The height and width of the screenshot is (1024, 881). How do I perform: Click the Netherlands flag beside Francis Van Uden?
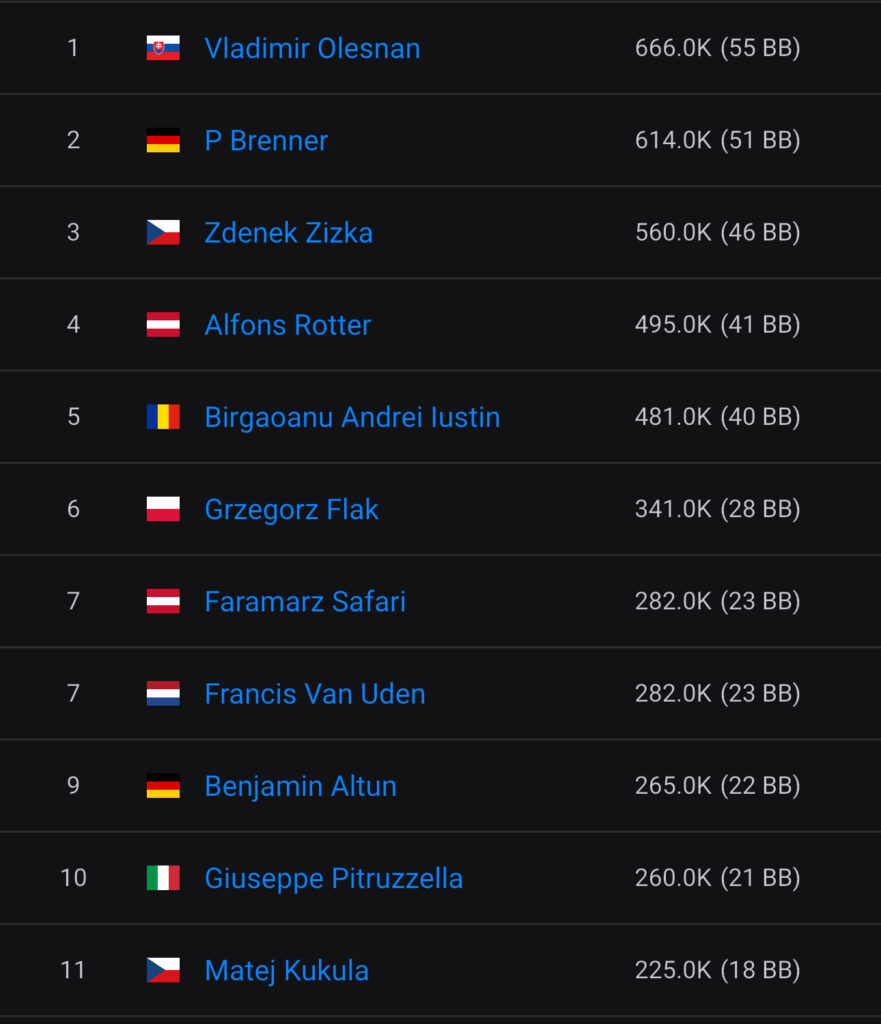pos(163,694)
